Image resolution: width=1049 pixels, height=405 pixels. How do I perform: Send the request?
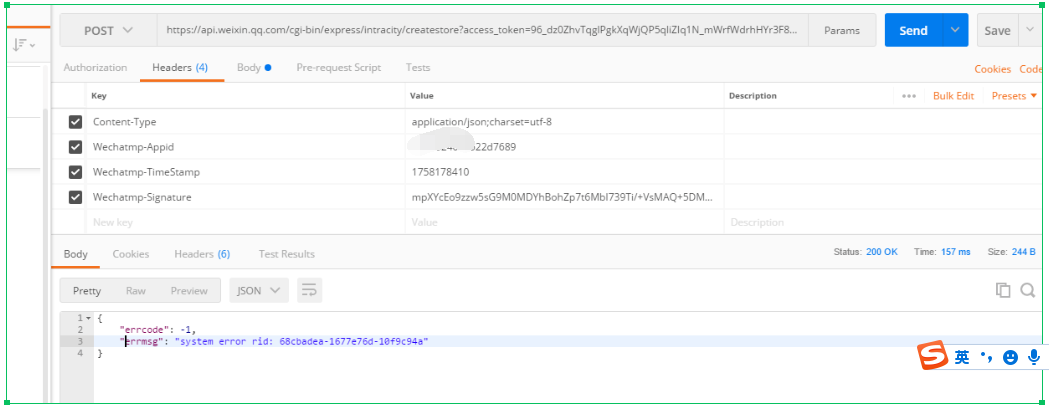pos(913,30)
